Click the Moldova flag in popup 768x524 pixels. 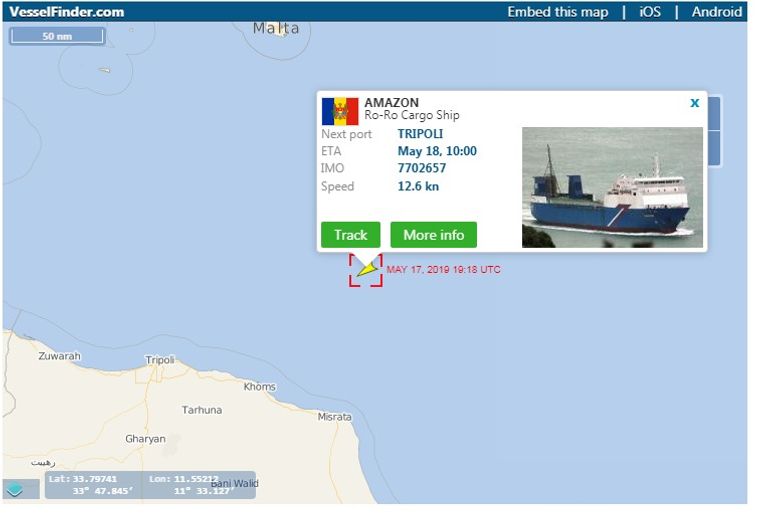pos(340,111)
